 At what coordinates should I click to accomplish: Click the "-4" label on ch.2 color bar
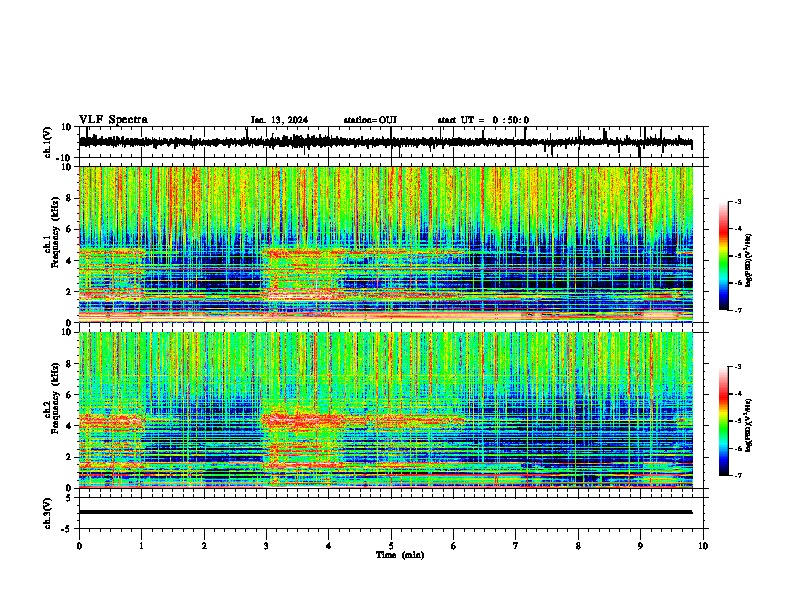[x=737, y=394]
